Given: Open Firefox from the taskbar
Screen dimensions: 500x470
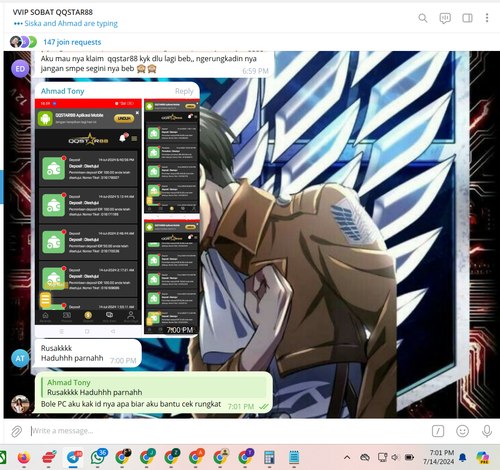Looking at the screenshot, I should [24, 457].
